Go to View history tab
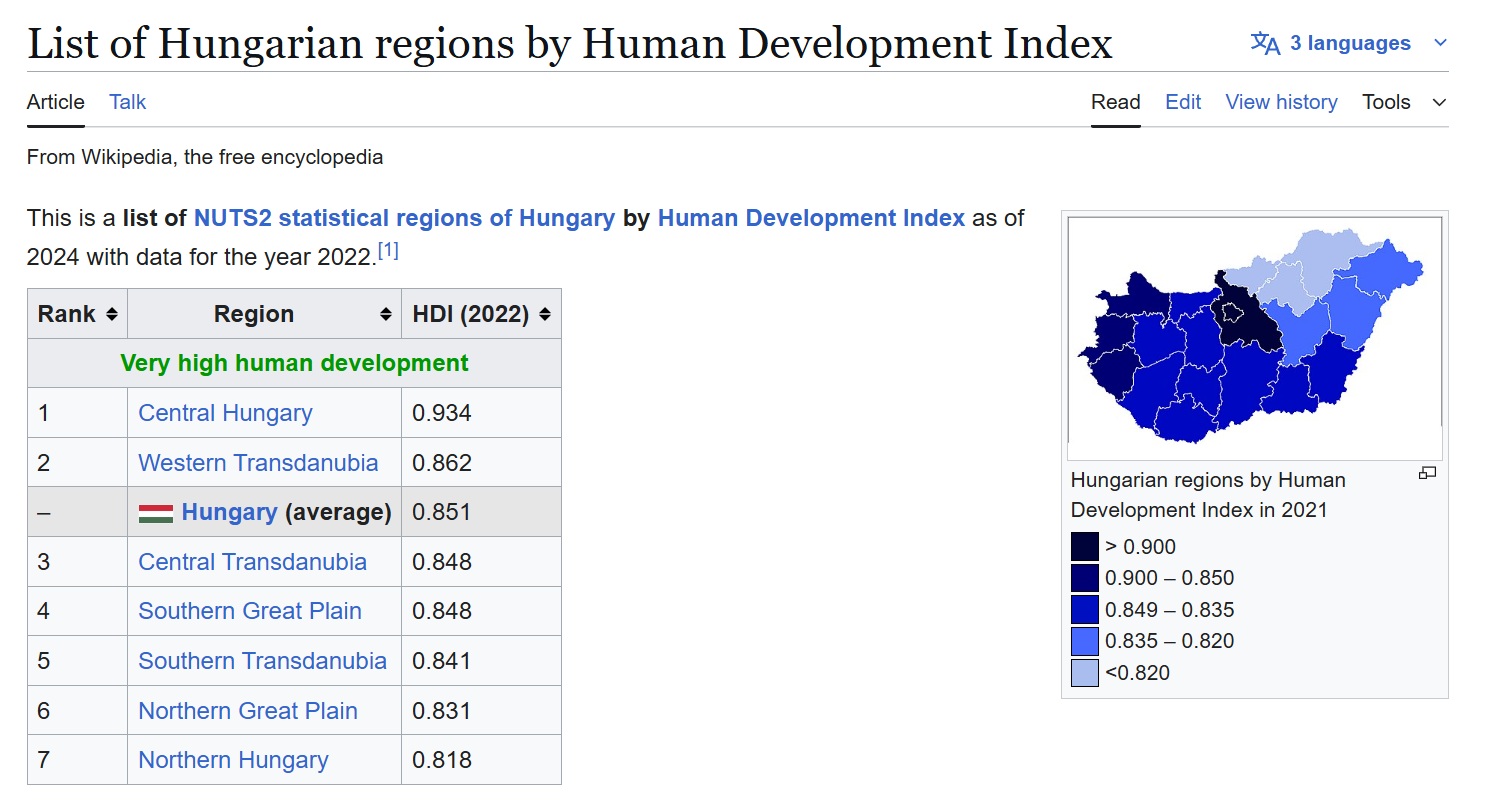The image size is (1487, 806). pos(1281,102)
